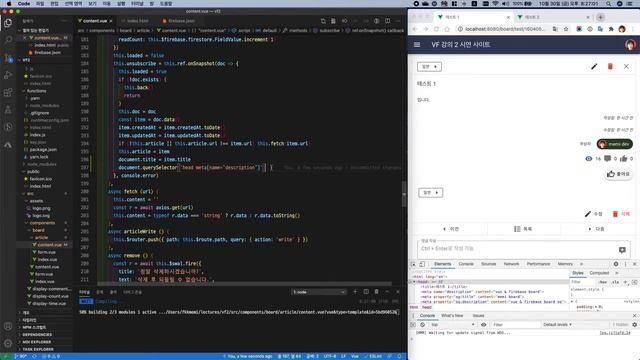Select the Network tab in DevTools
The height and width of the screenshot is (360, 640).
pyautogui.click(x=511, y=264)
